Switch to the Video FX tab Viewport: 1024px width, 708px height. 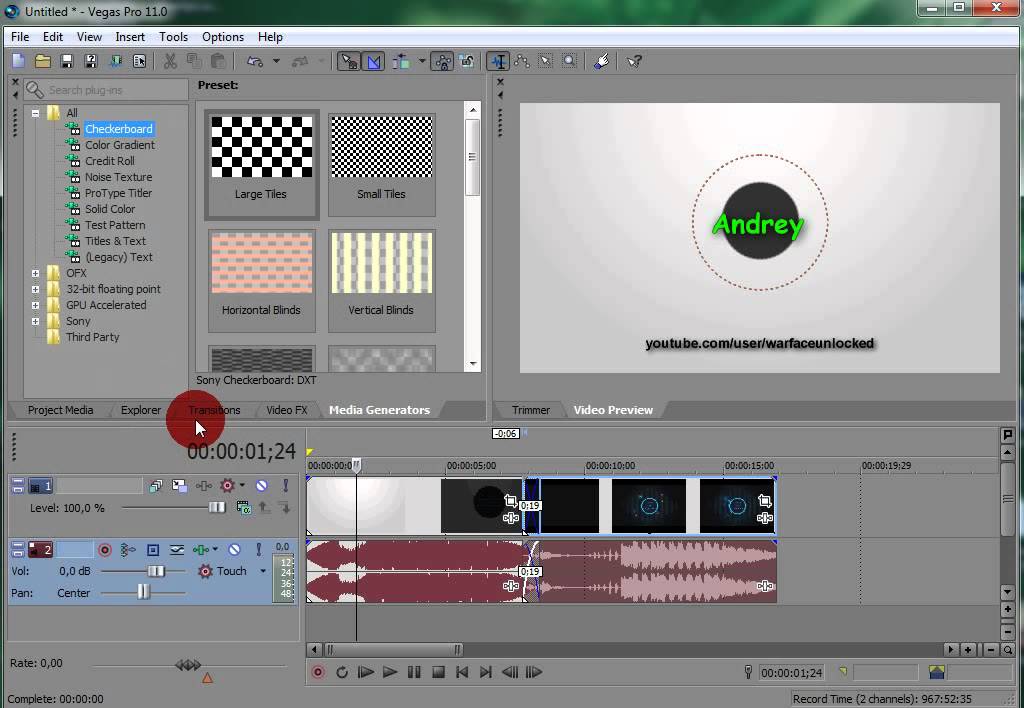(x=286, y=410)
